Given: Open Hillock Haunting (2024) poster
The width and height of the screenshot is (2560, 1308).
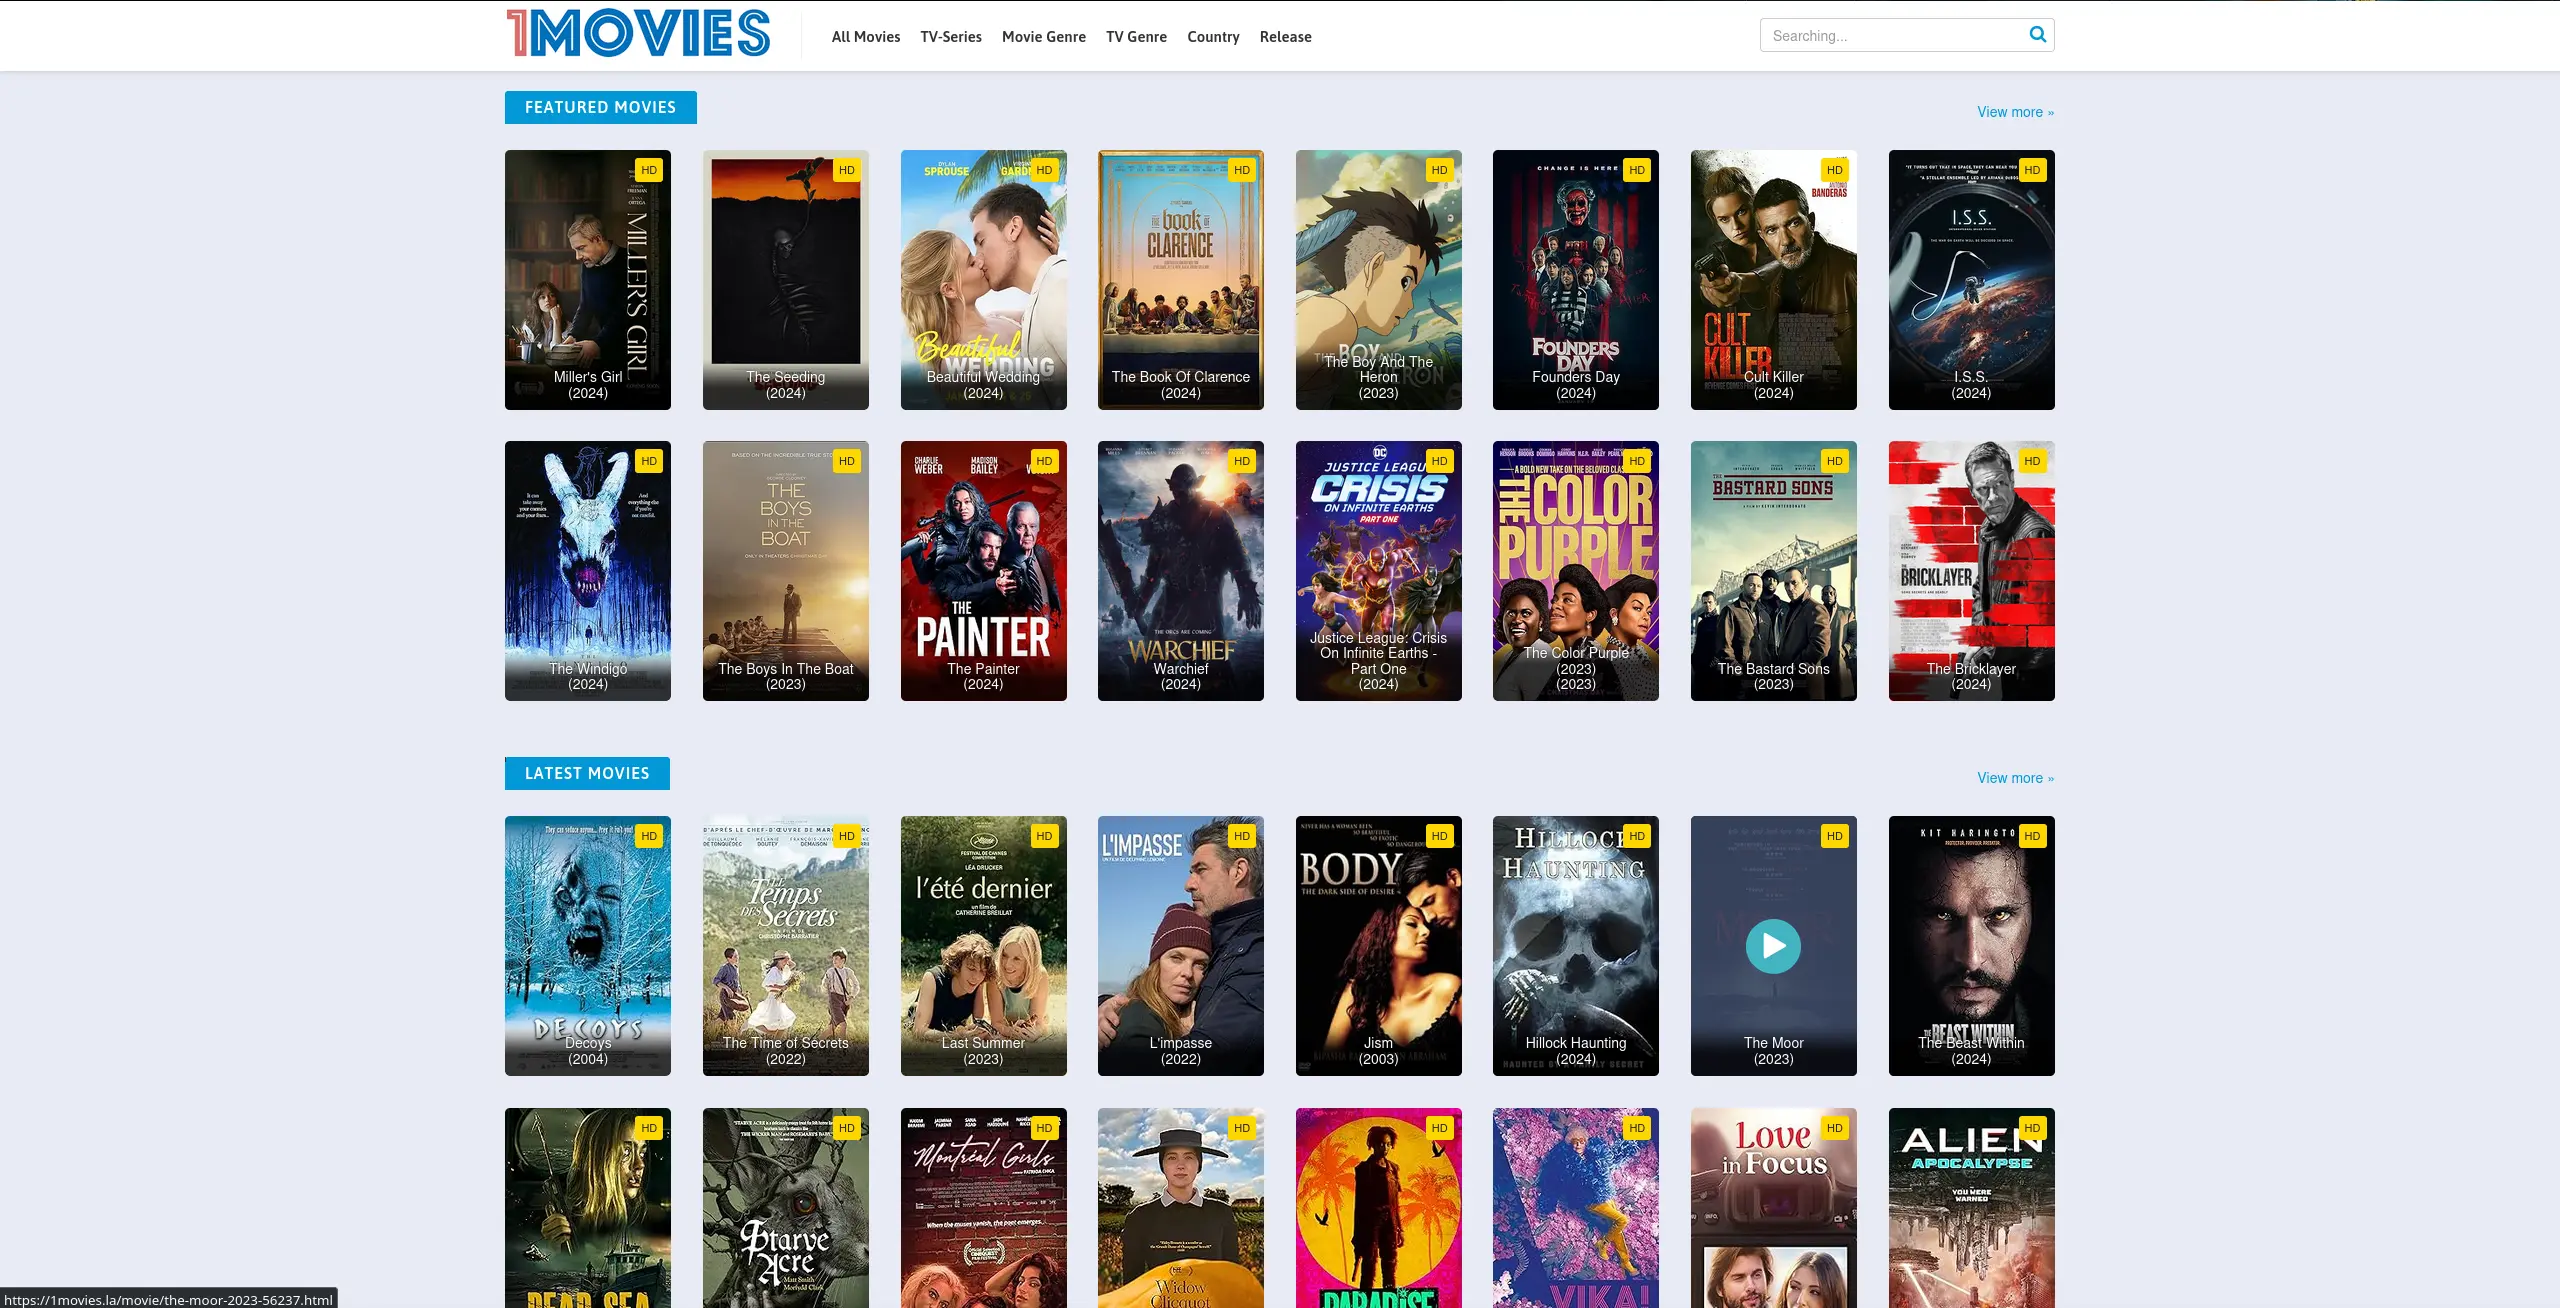Looking at the screenshot, I should [1576, 946].
